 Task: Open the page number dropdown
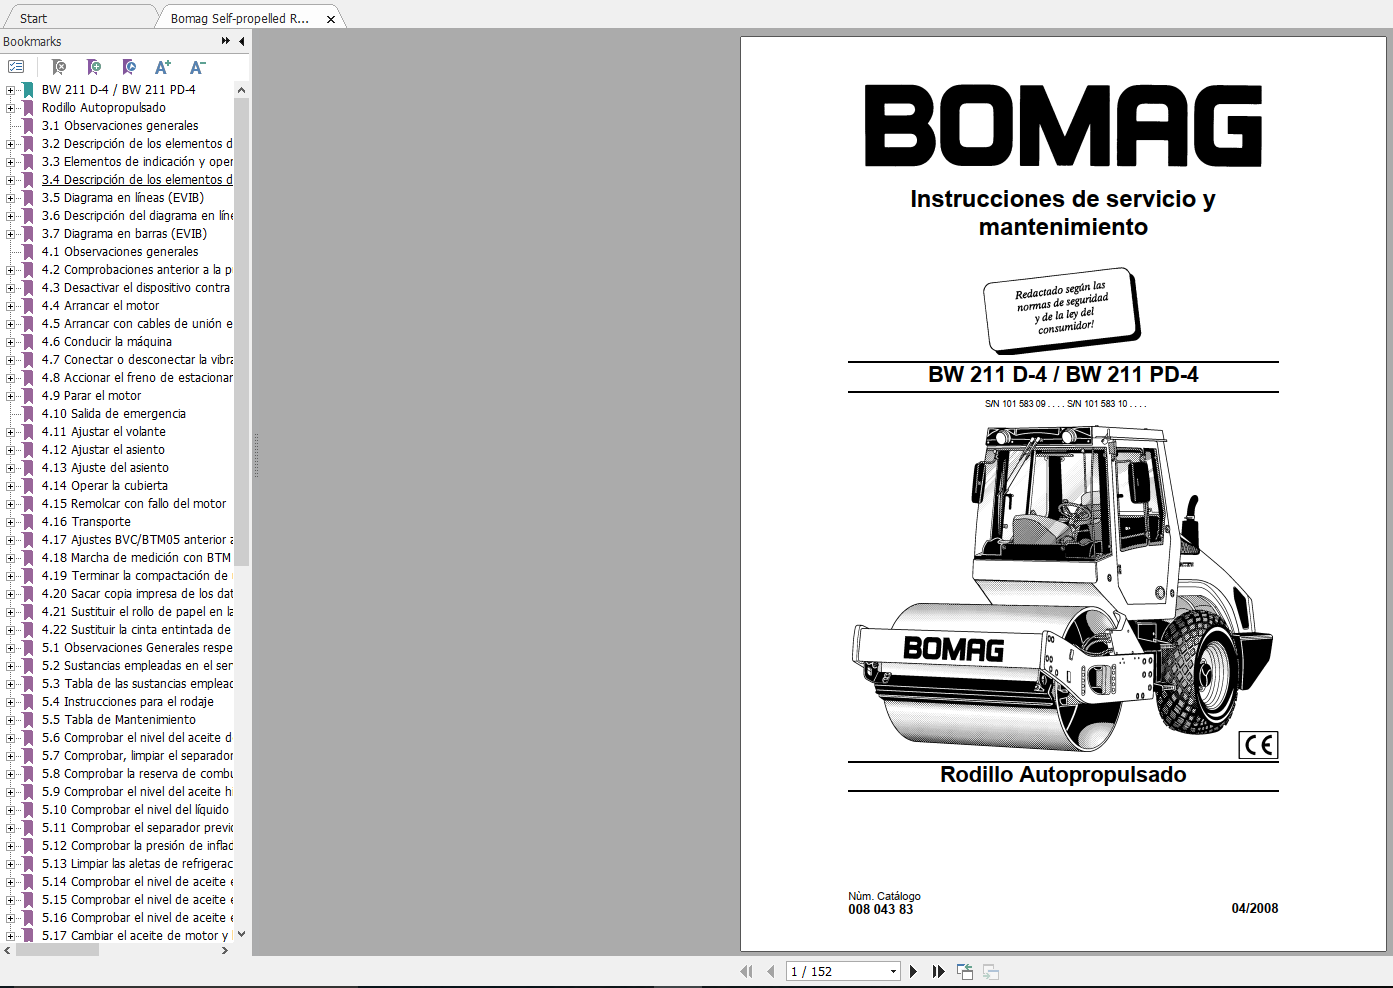pos(893,971)
